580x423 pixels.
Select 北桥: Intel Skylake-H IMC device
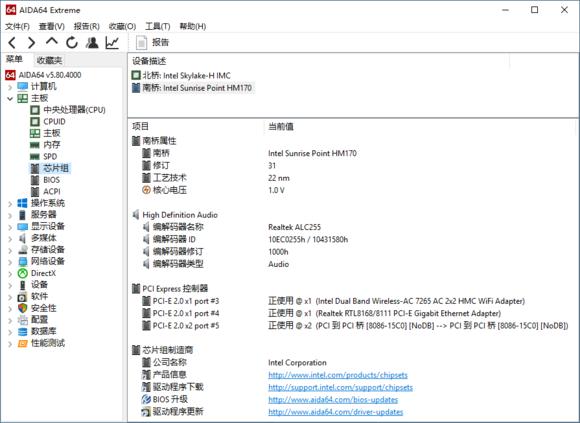pyautogui.click(x=181, y=75)
